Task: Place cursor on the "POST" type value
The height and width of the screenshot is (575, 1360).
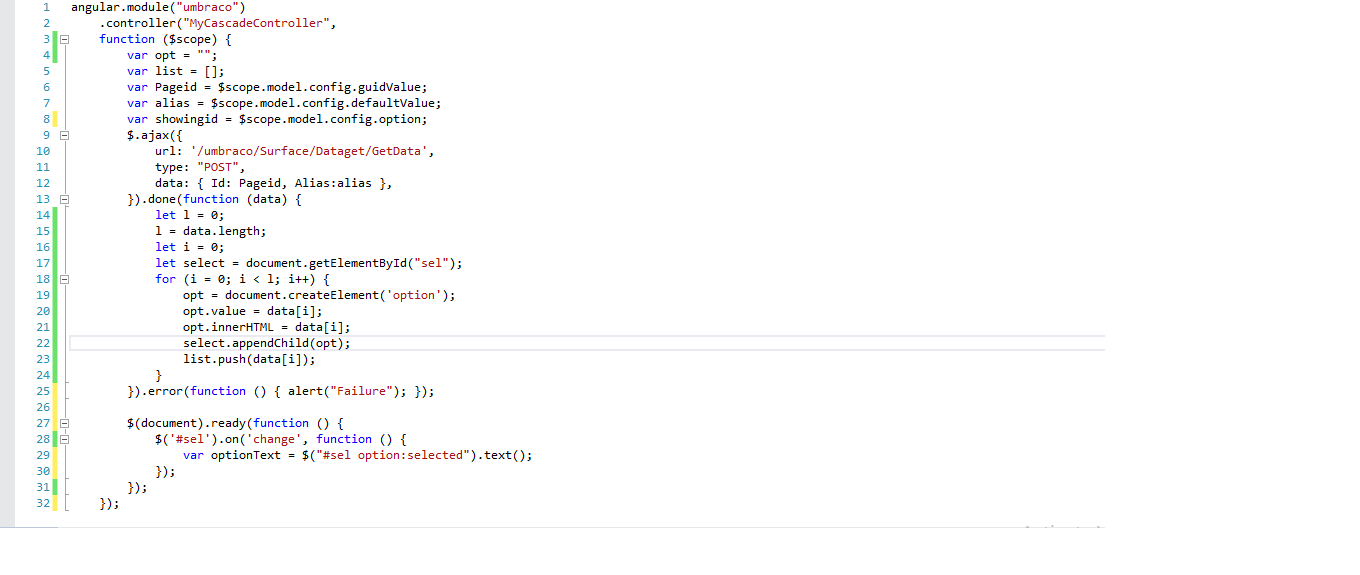Action: pyautogui.click(x=217, y=167)
